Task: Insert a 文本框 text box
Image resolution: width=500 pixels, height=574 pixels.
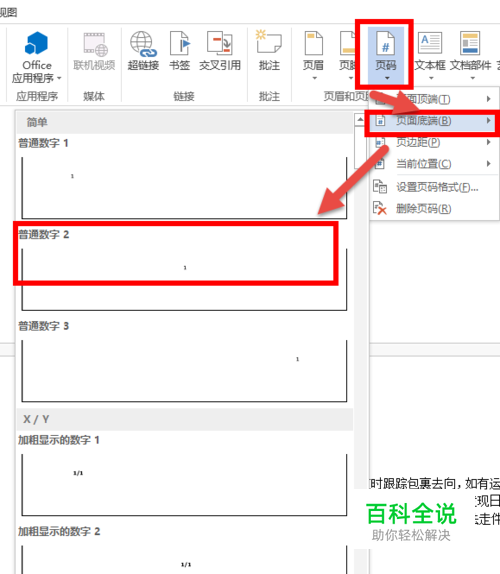Action: (430, 56)
